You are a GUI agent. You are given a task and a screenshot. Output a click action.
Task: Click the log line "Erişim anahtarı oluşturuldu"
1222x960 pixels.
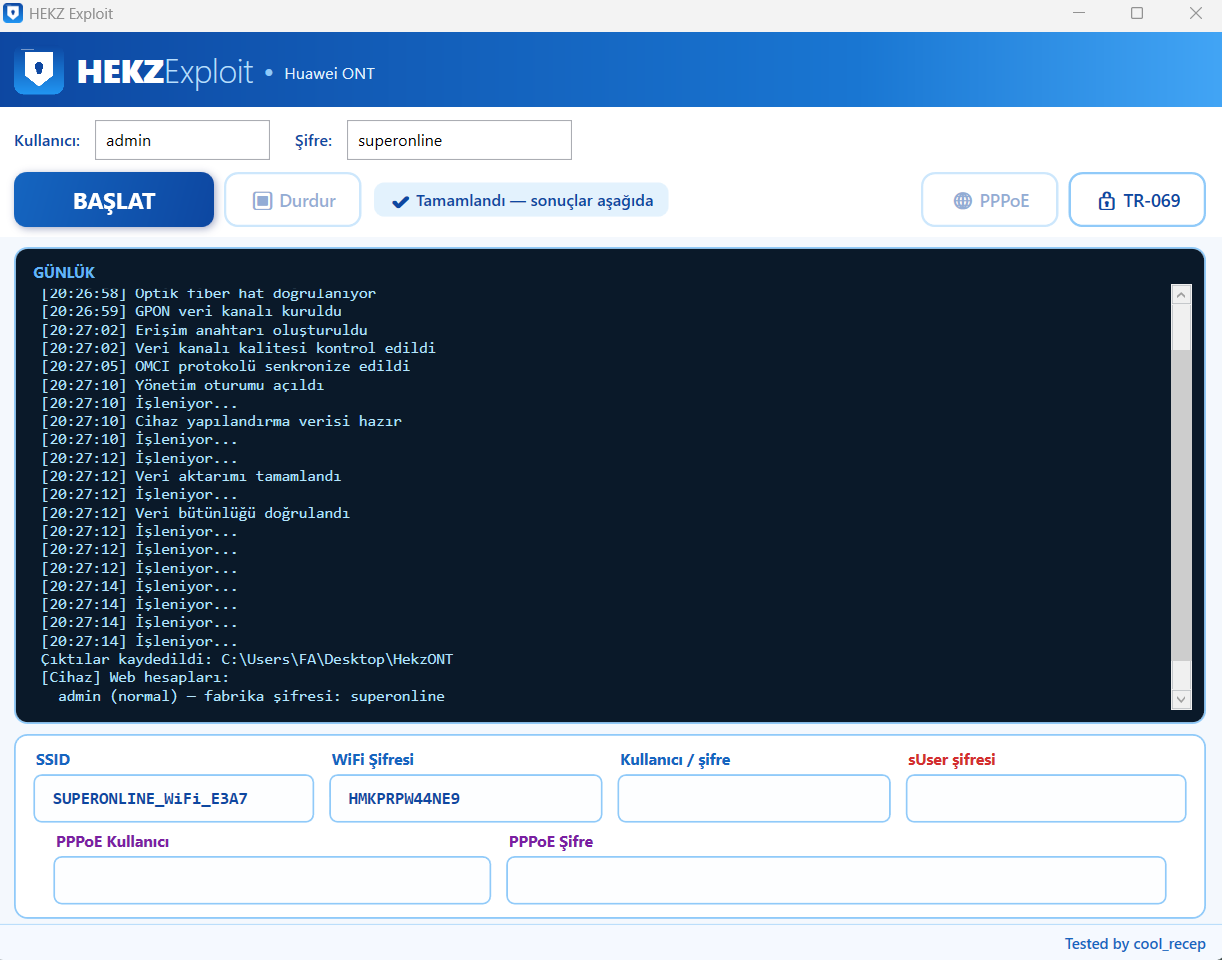pyautogui.click(x=204, y=330)
